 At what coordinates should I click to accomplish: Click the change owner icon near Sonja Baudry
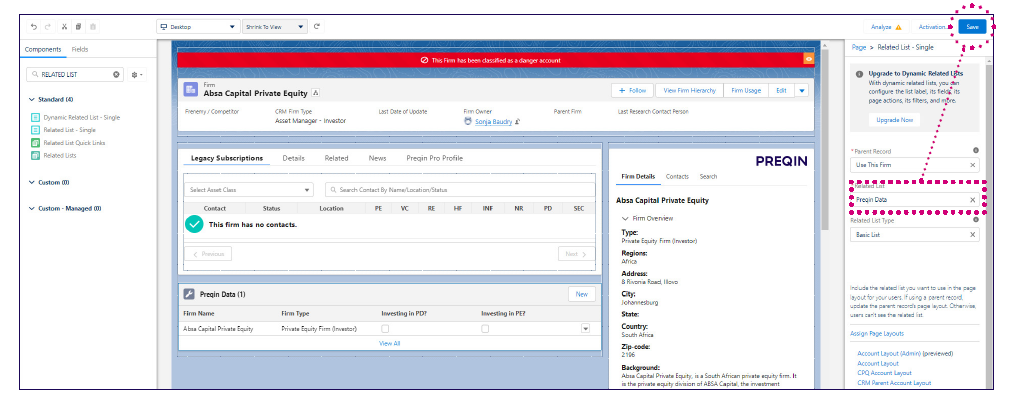pyautogui.click(x=518, y=122)
